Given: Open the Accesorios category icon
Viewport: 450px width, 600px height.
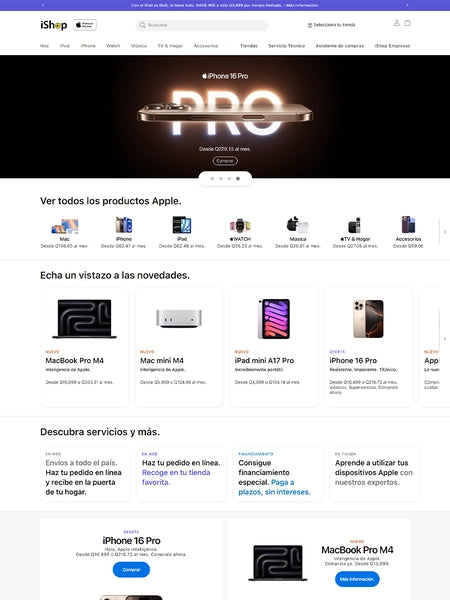Looking at the screenshot, I should (x=408, y=225).
